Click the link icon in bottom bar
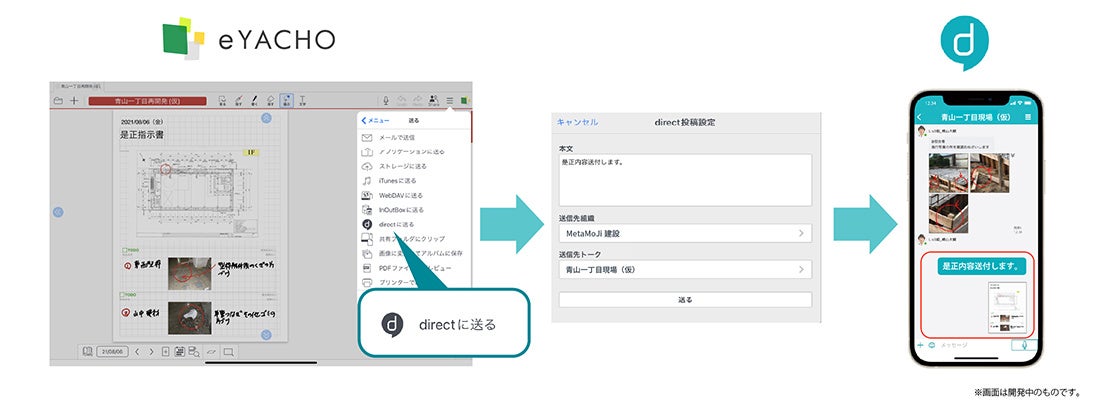Image resolution: width=1100 pixels, height=400 pixels. click(x=210, y=352)
